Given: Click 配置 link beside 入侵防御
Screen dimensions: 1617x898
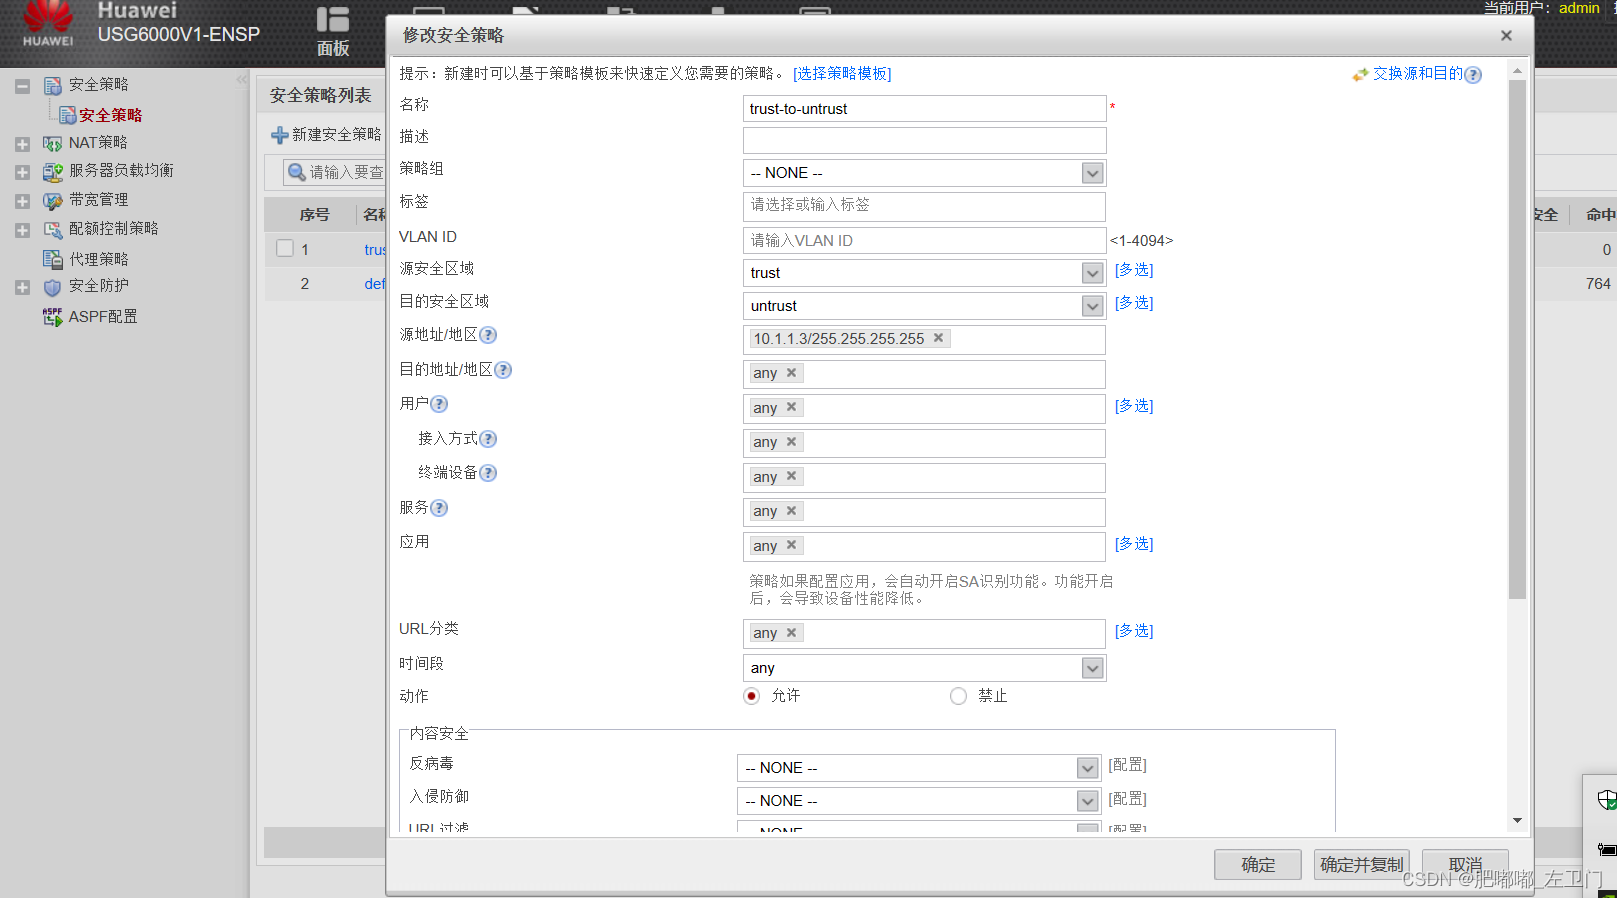Looking at the screenshot, I should click(1127, 799).
